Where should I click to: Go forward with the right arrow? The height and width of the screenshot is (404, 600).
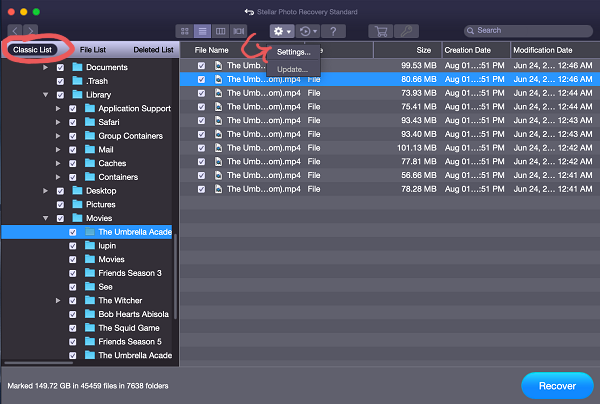click(x=30, y=30)
